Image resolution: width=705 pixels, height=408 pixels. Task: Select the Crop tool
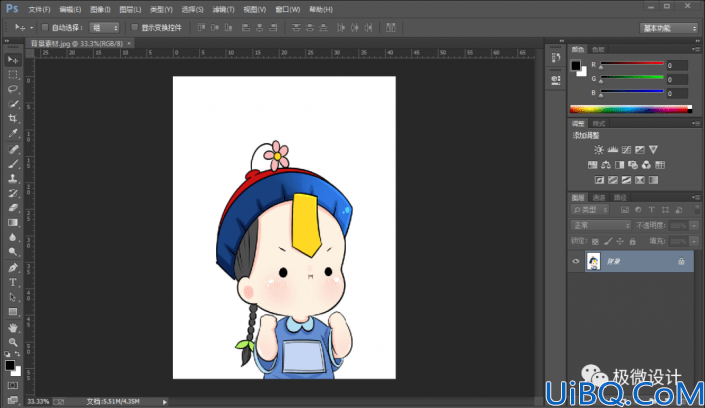point(13,118)
